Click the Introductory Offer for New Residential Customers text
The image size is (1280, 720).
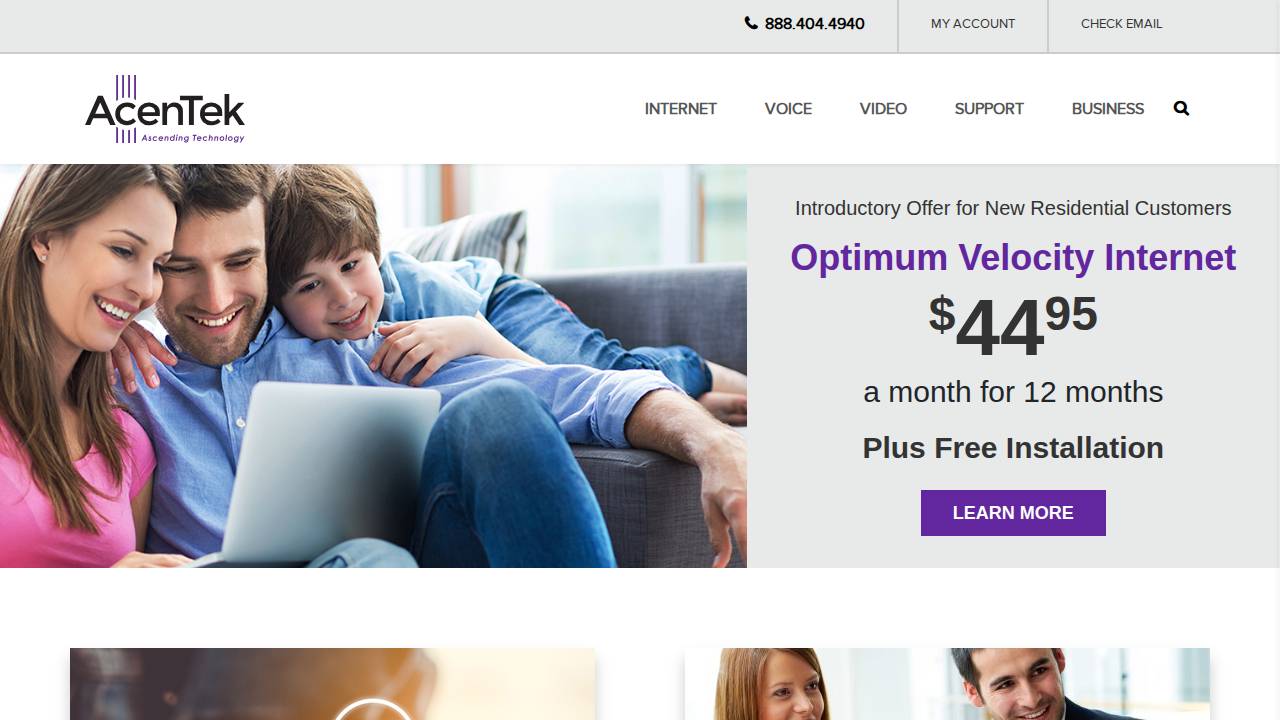click(x=1013, y=208)
